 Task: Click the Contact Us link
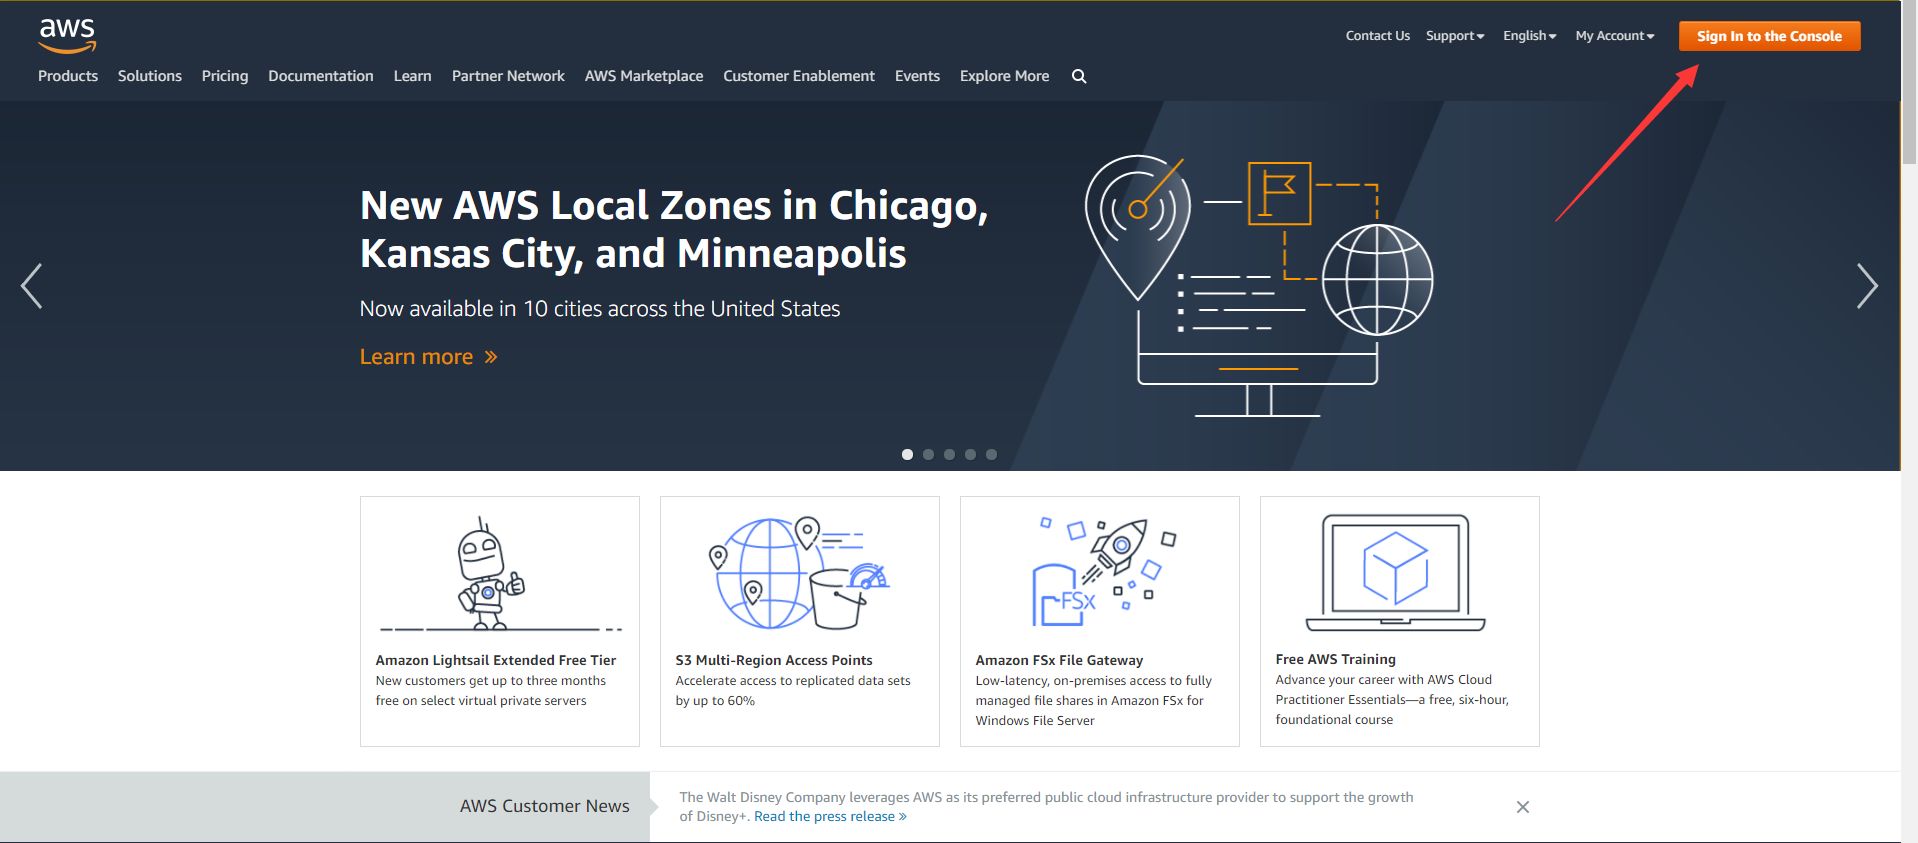(1377, 36)
